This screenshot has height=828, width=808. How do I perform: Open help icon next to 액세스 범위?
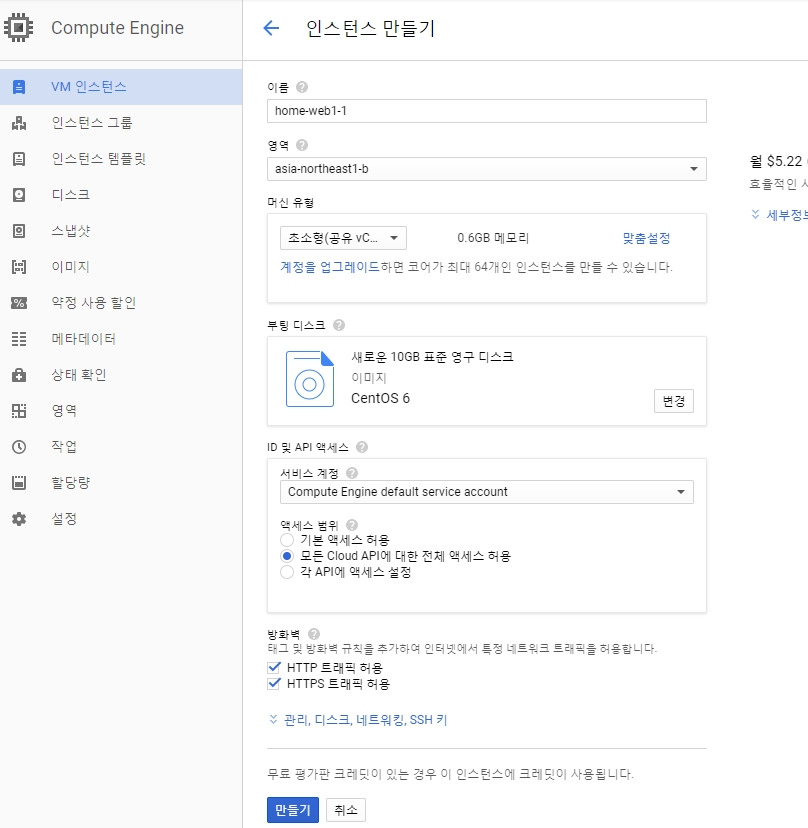[352, 525]
